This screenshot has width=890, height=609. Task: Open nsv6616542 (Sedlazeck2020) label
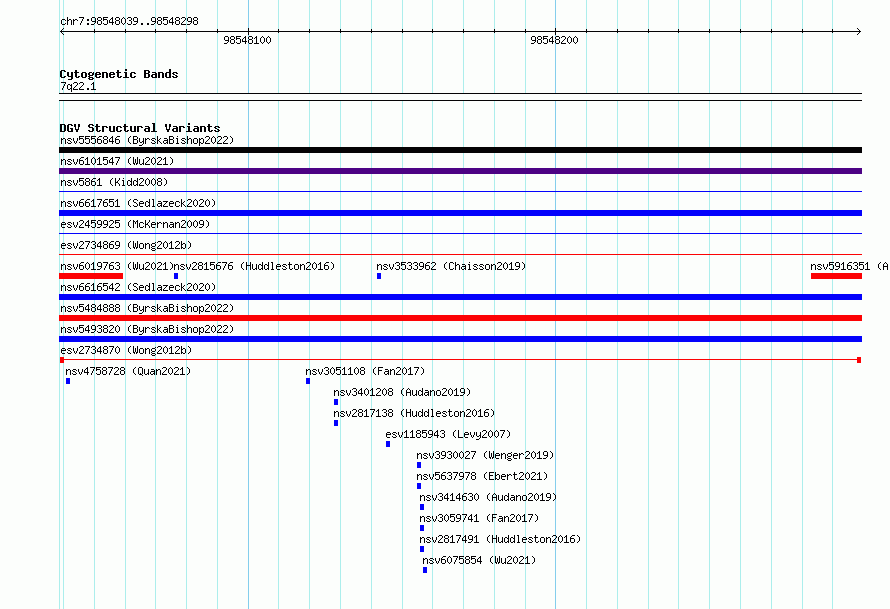138,287
